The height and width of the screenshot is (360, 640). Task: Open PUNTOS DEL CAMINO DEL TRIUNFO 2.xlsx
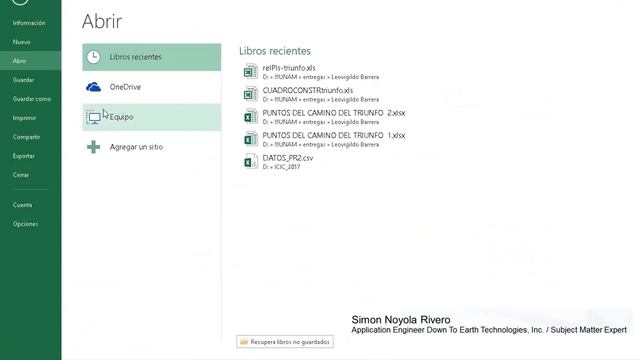point(334,113)
